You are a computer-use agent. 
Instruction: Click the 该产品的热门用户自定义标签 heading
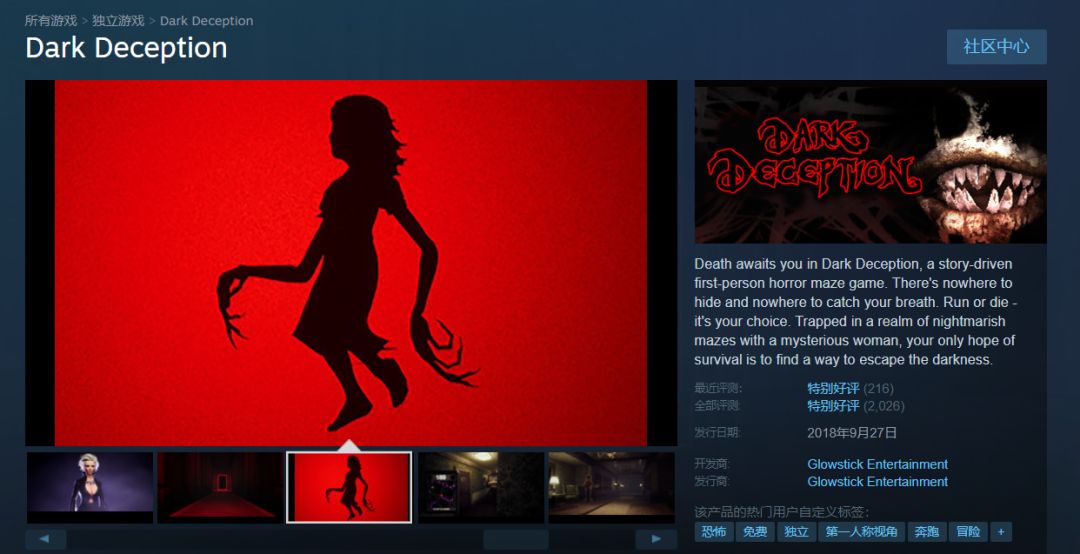(x=782, y=512)
